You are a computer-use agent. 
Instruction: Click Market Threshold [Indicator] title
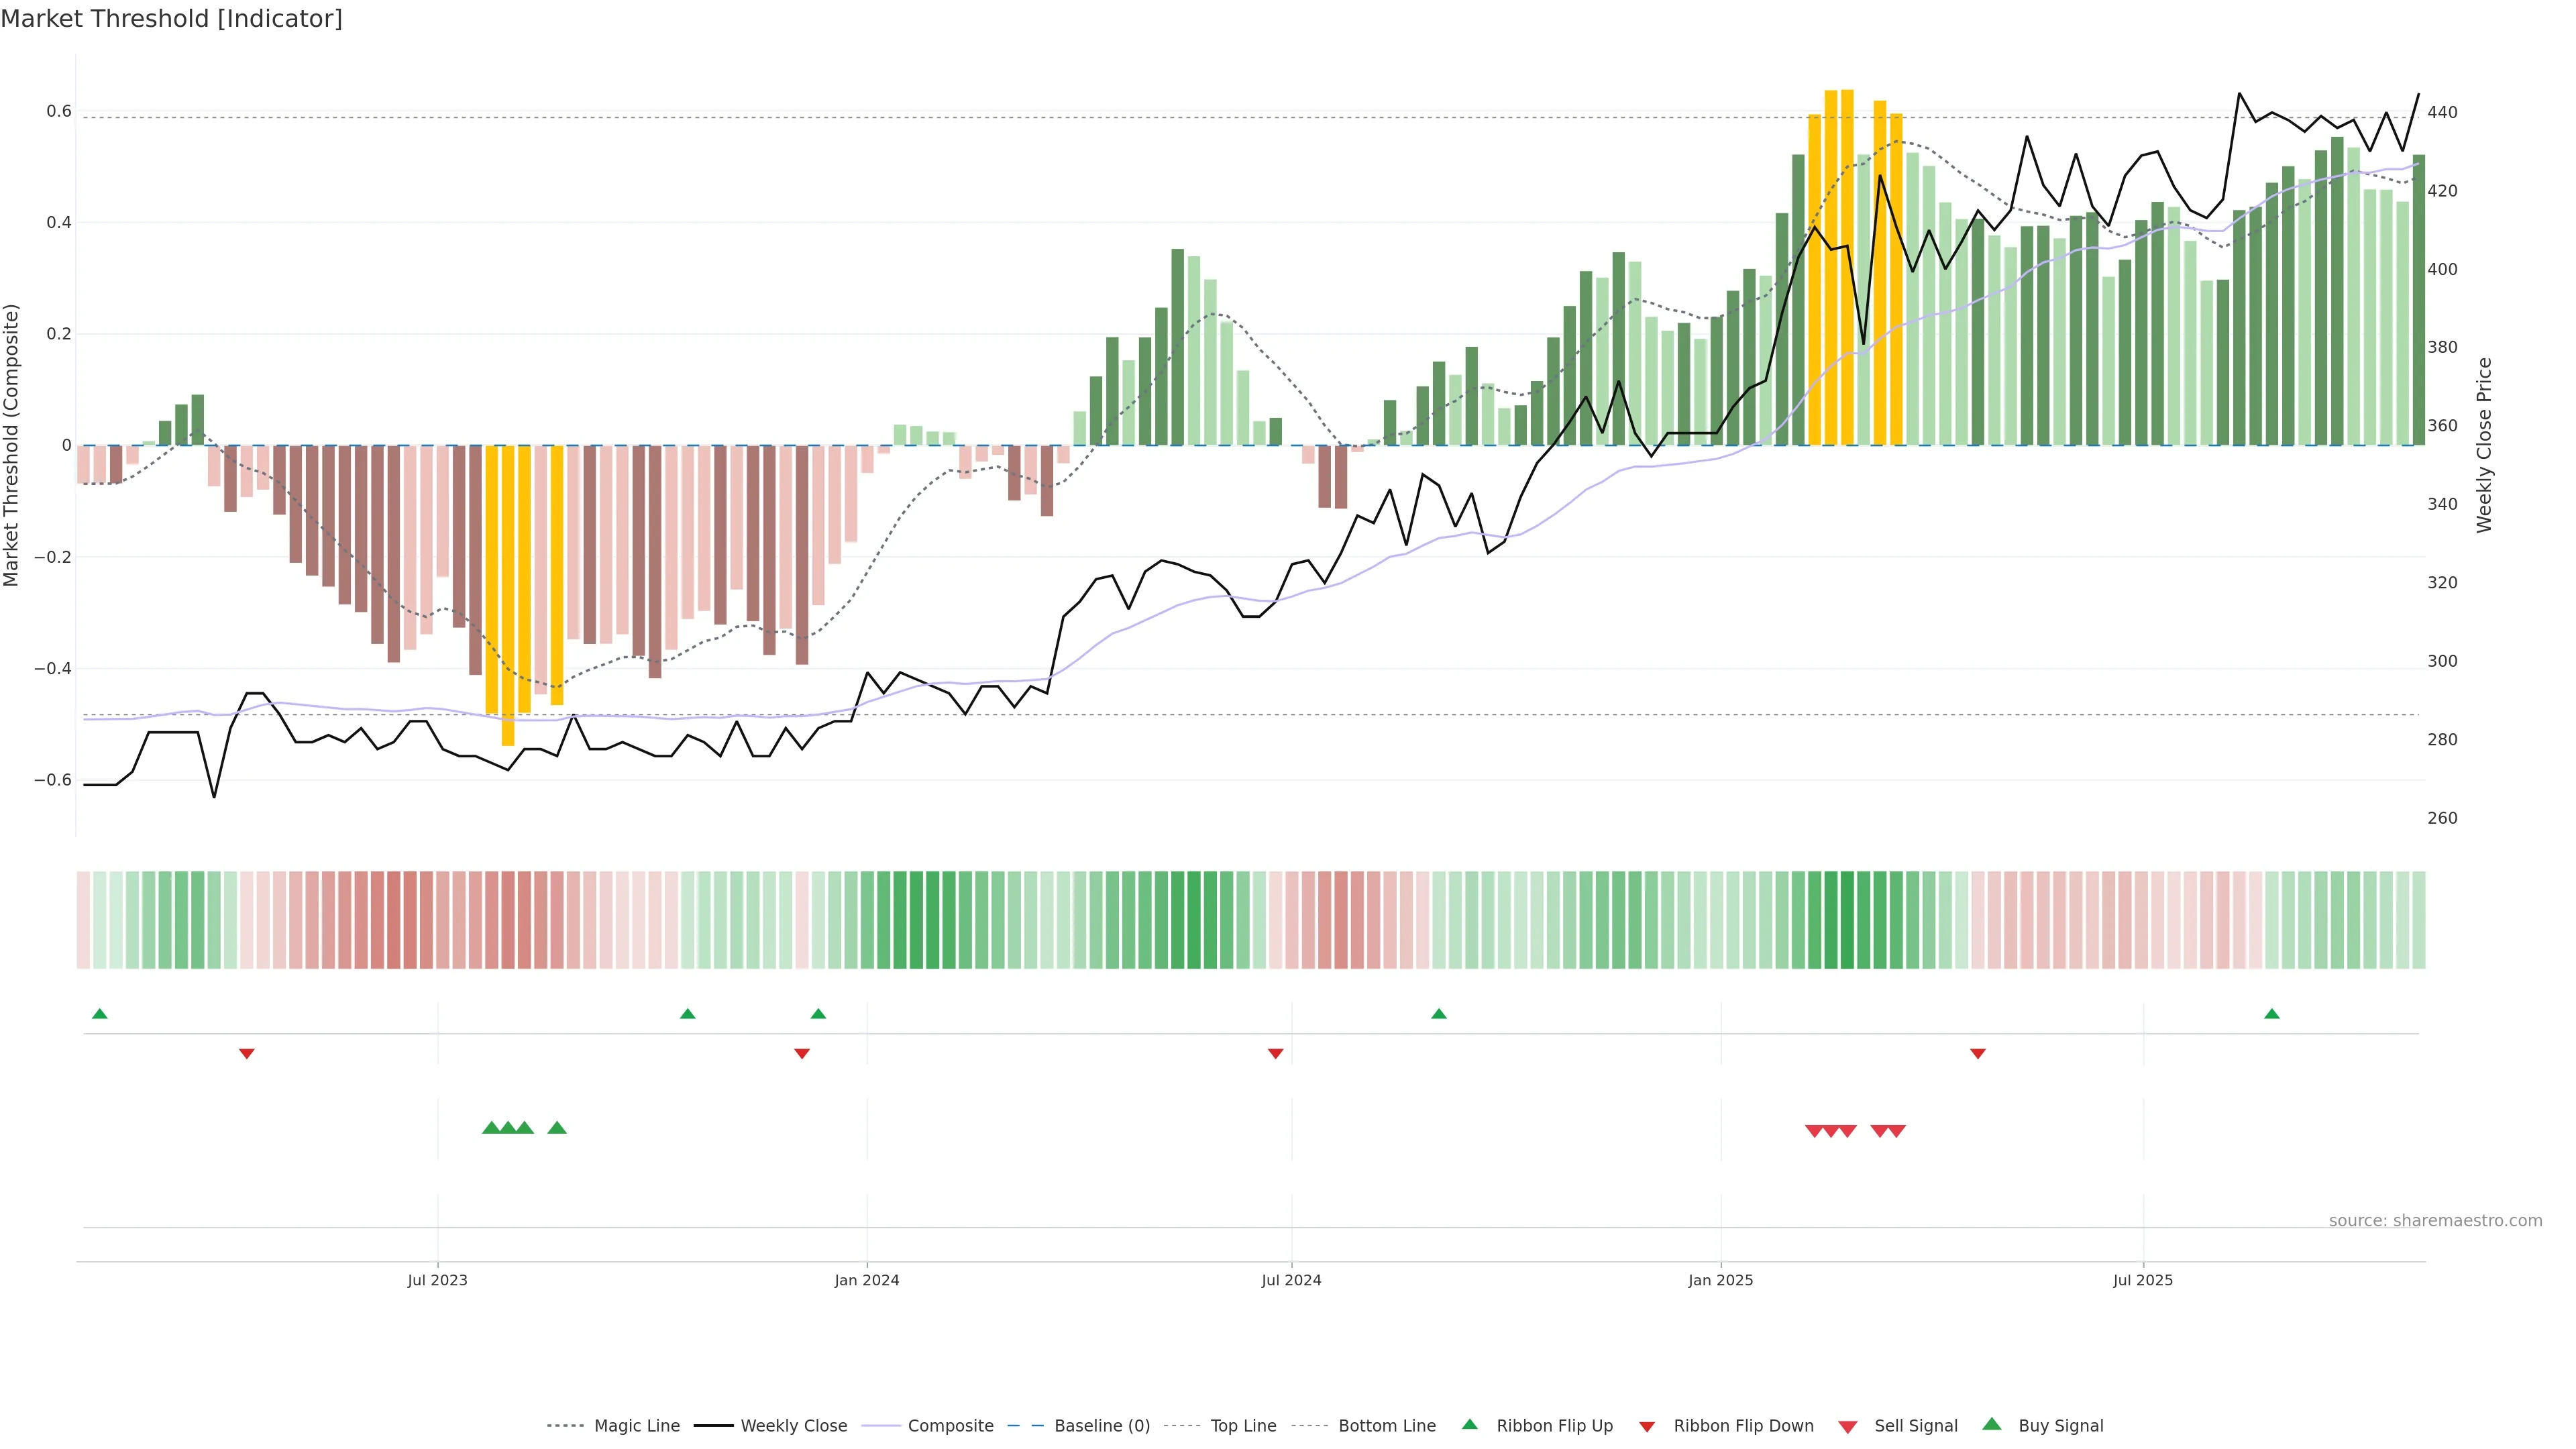pos(171,19)
